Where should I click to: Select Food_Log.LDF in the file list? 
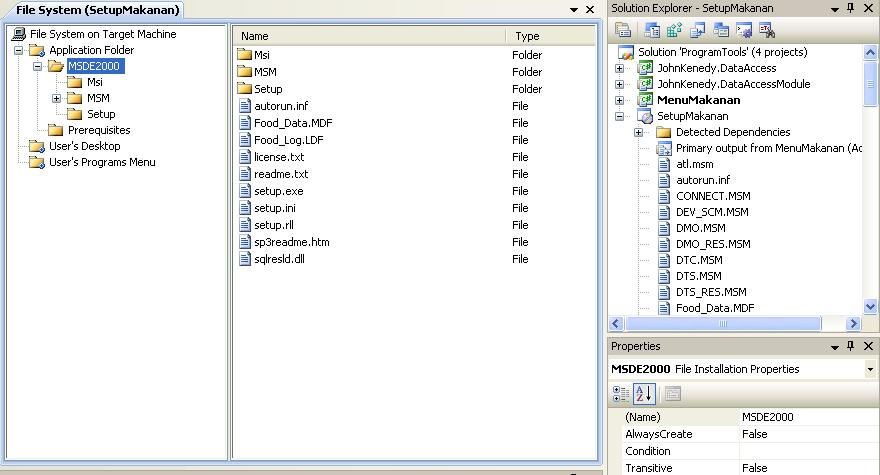[x=288, y=140]
